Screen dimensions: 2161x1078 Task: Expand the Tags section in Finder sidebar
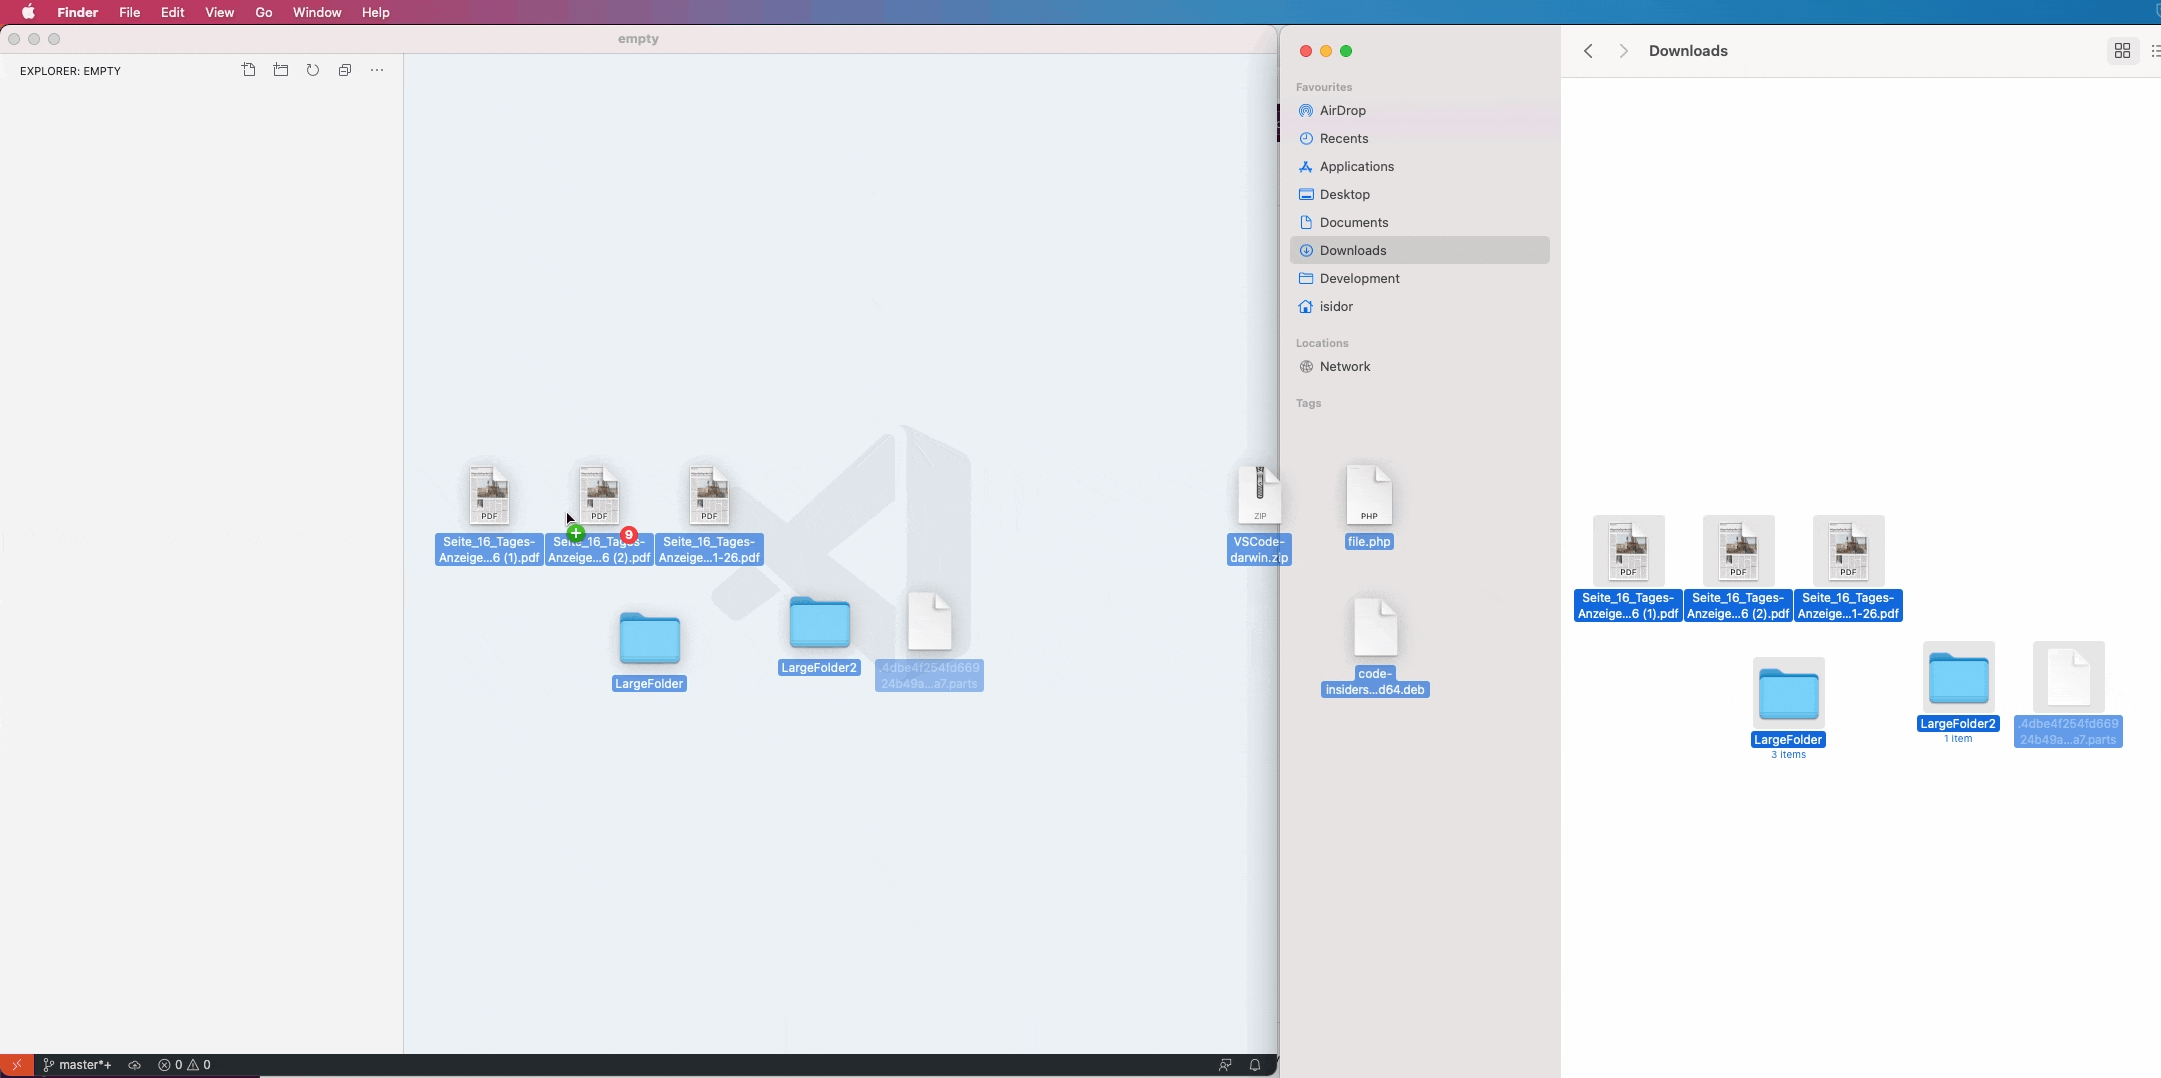click(1308, 403)
